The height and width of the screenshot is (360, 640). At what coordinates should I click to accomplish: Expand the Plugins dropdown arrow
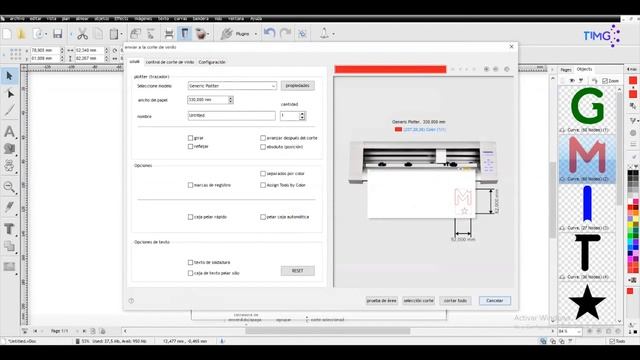[256, 34]
